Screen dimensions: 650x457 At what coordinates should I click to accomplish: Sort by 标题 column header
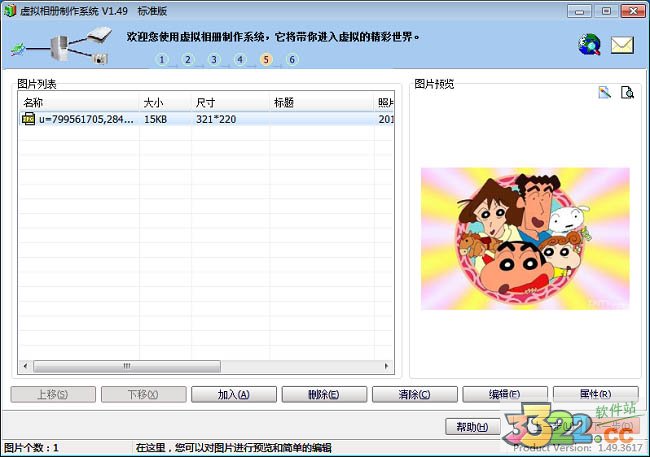[x=322, y=102]
